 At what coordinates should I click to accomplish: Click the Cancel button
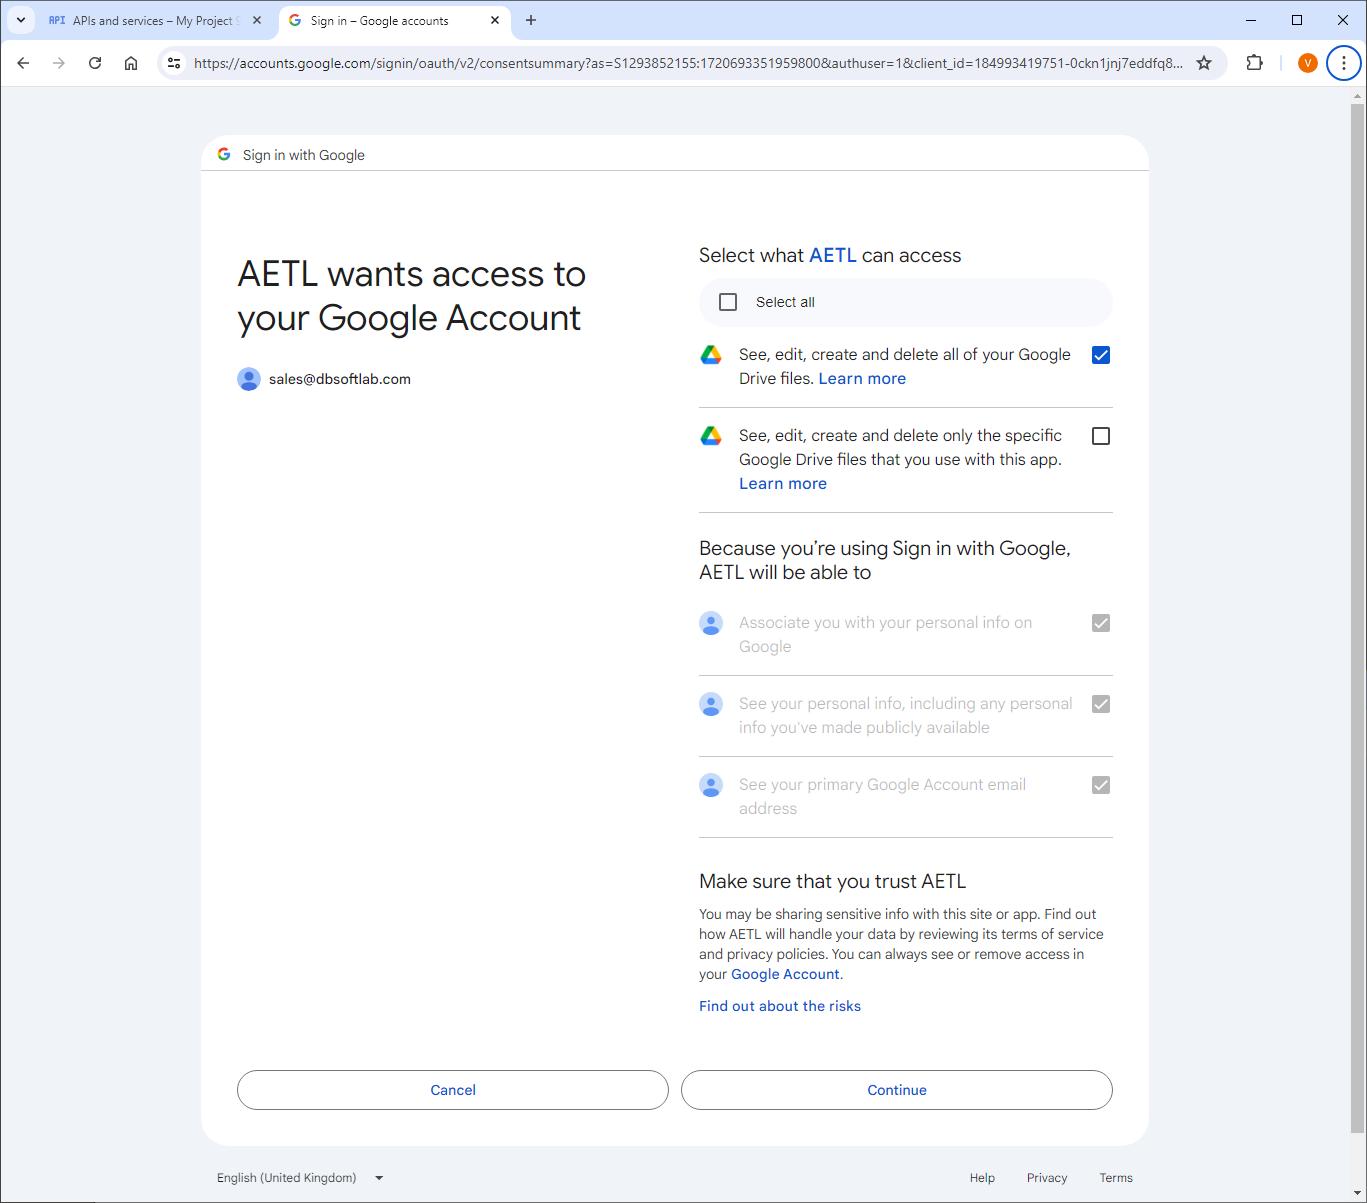[x=452, y=1090]
